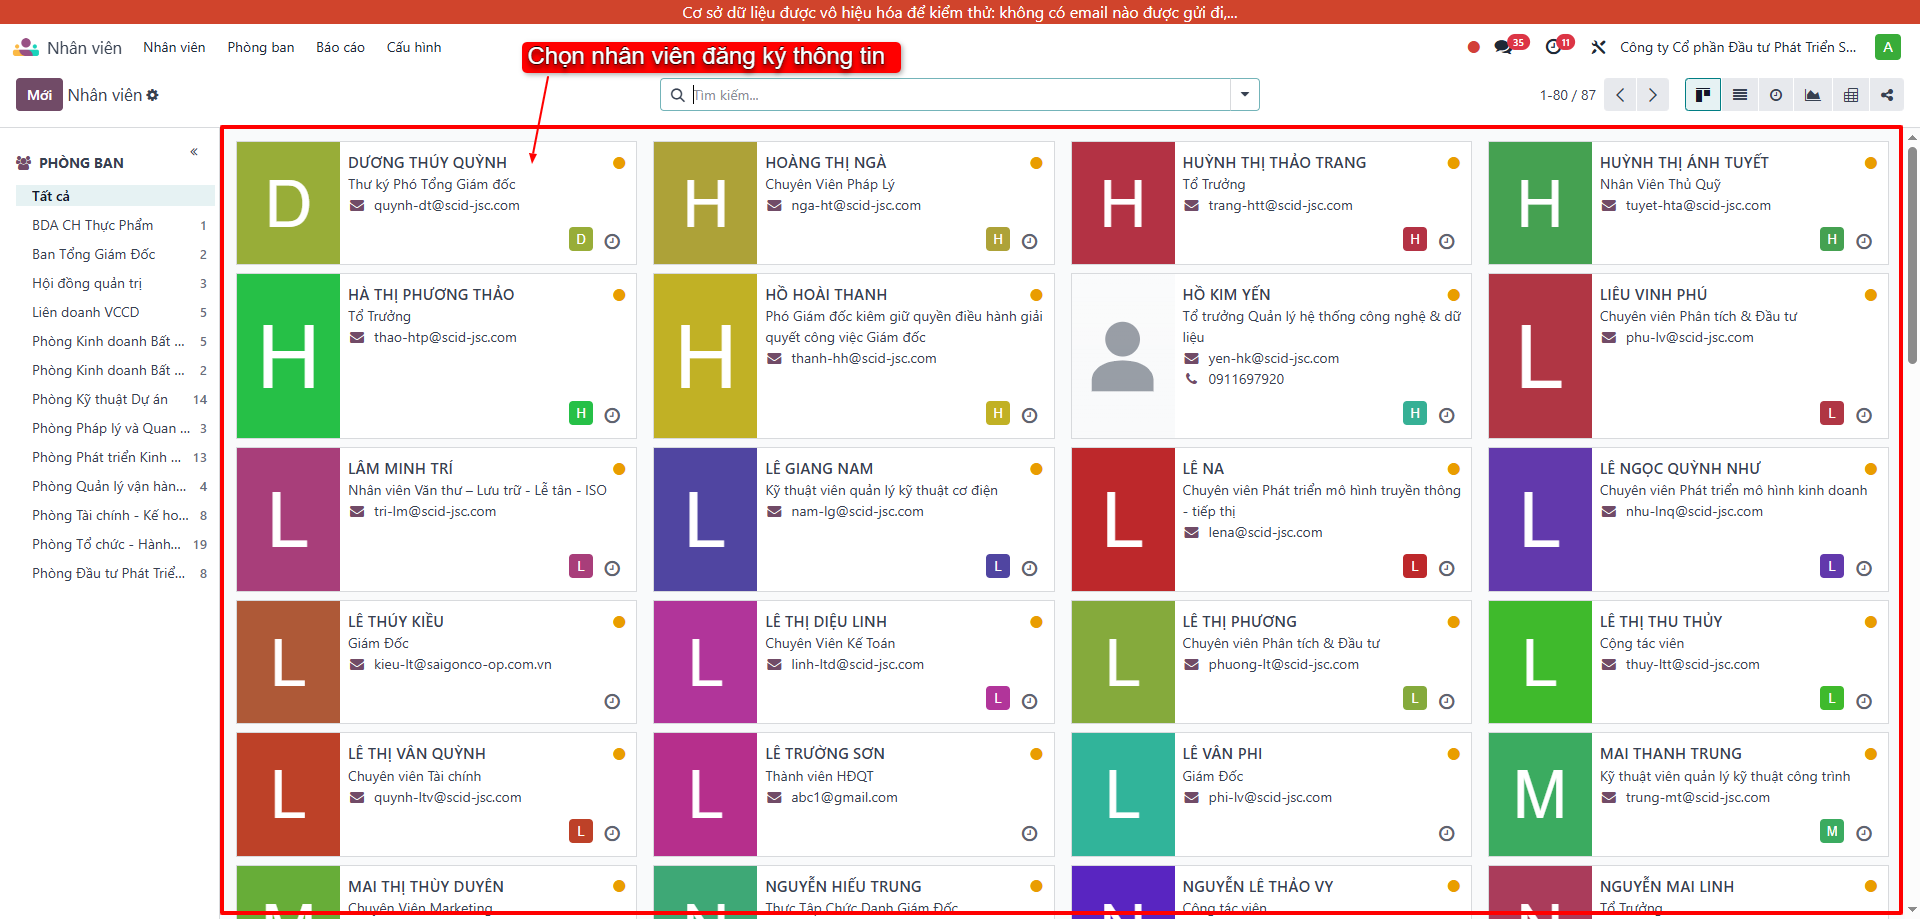Open Phòng ban menu
The width and height of the screenshot is (1920, 919).
click(x=261, y=47)
